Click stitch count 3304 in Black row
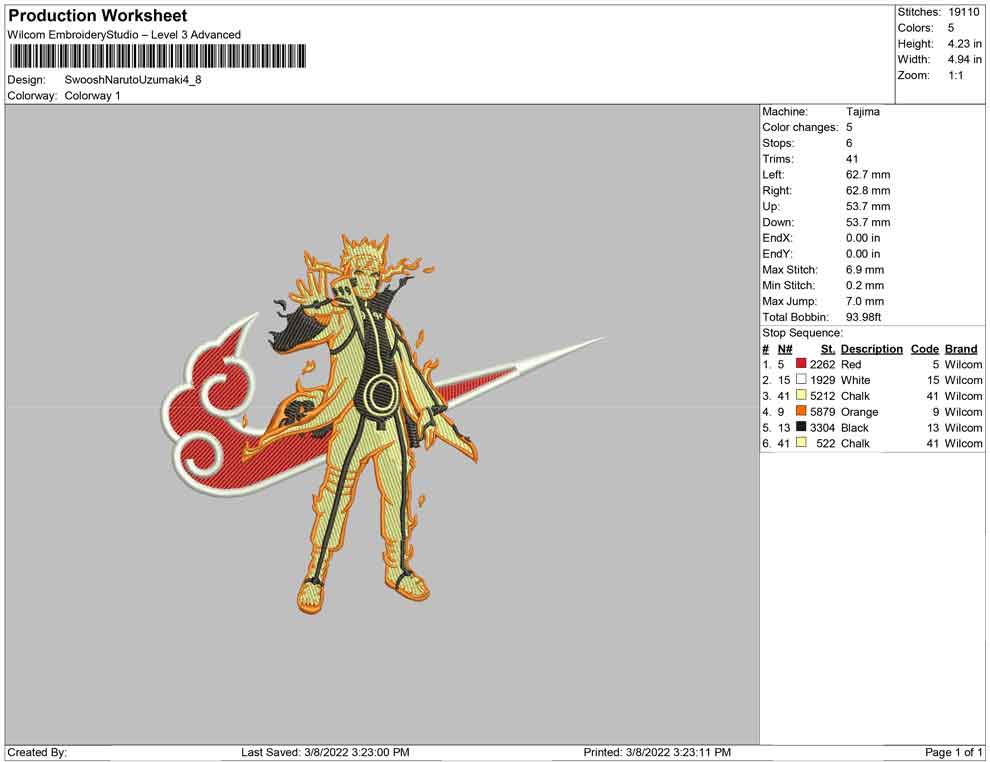Screen dimensions: 990x762 (823, 427)
